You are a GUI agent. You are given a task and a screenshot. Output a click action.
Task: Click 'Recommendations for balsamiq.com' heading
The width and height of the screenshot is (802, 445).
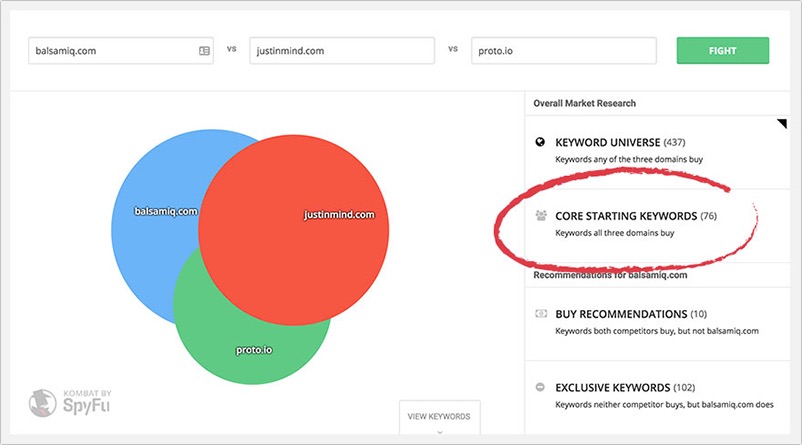610,275
